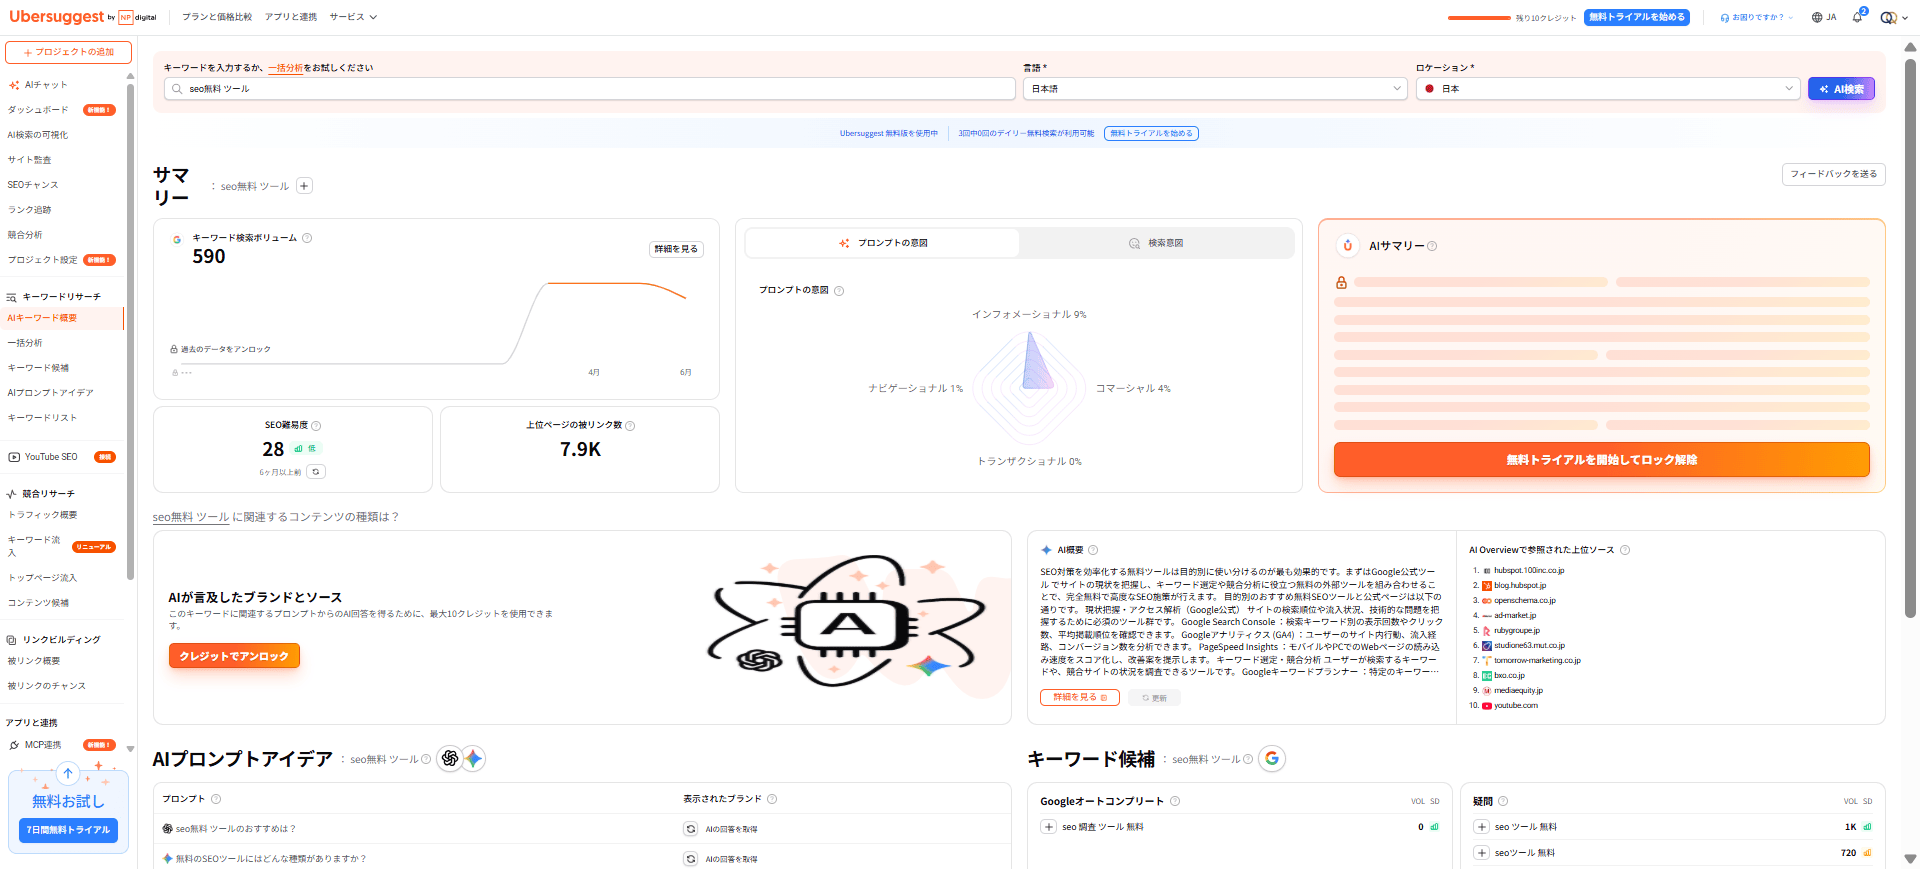Click the 一括分析 link above the search box
The height and width of the screenshot is (869, 1920).
[285, 68]
